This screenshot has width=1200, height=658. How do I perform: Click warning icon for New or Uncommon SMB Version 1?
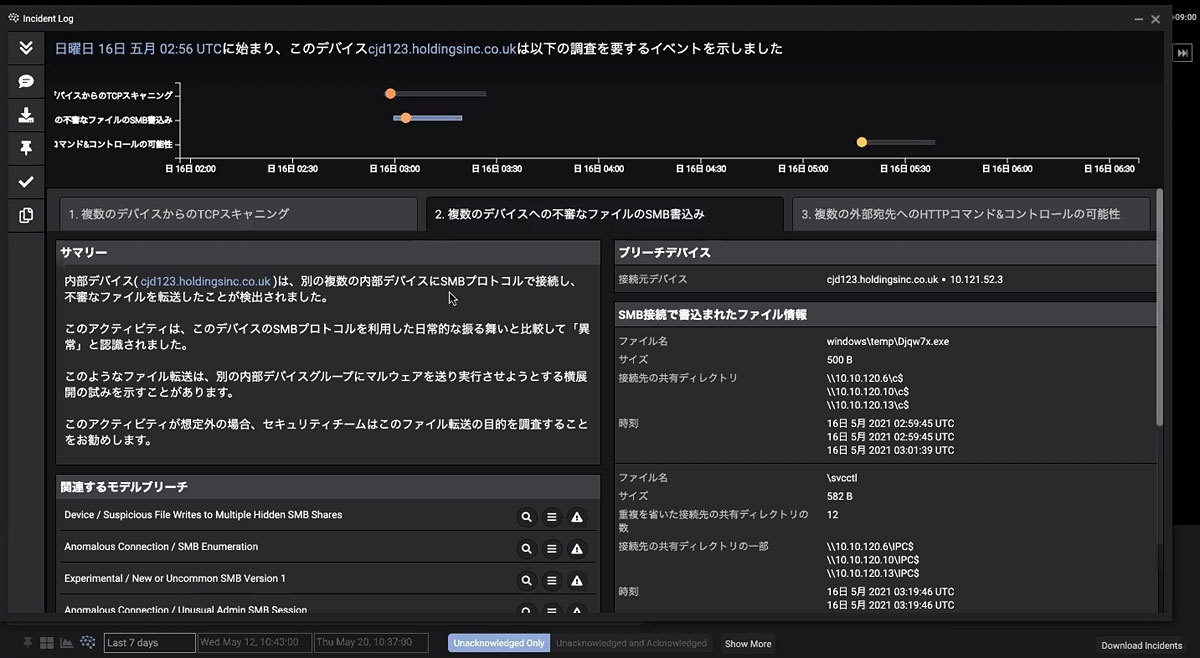coord(577,581)
